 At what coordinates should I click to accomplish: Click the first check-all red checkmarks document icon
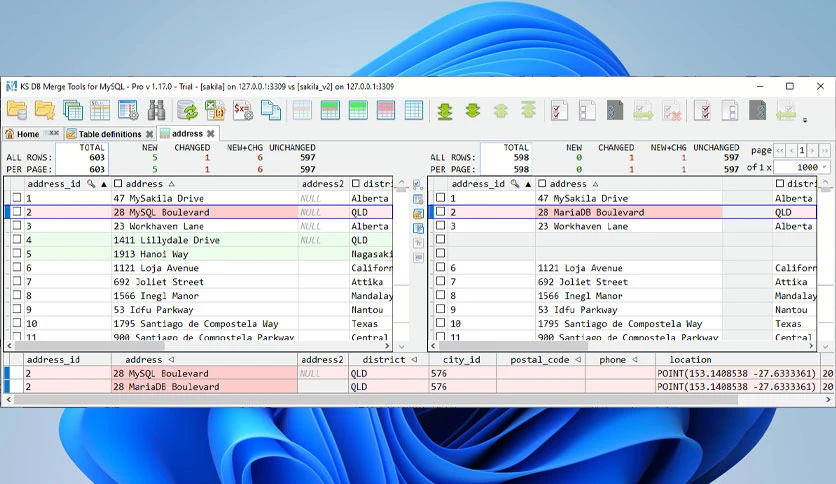[x=559, y=110]
